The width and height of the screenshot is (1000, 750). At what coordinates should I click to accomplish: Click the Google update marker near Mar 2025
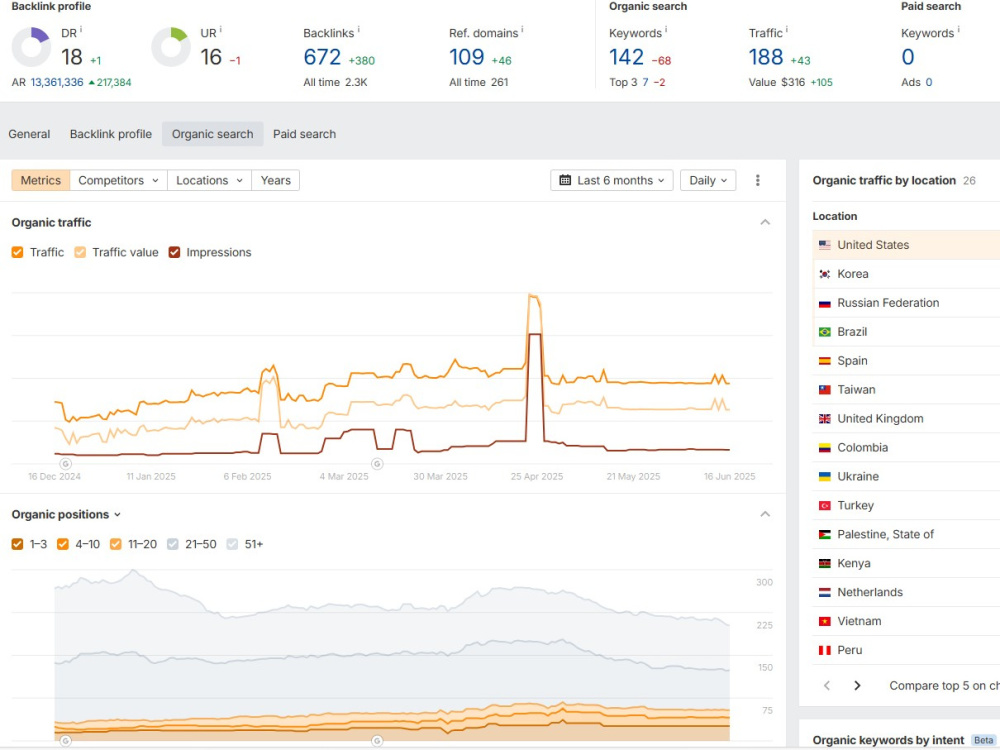tap(378, 464)
